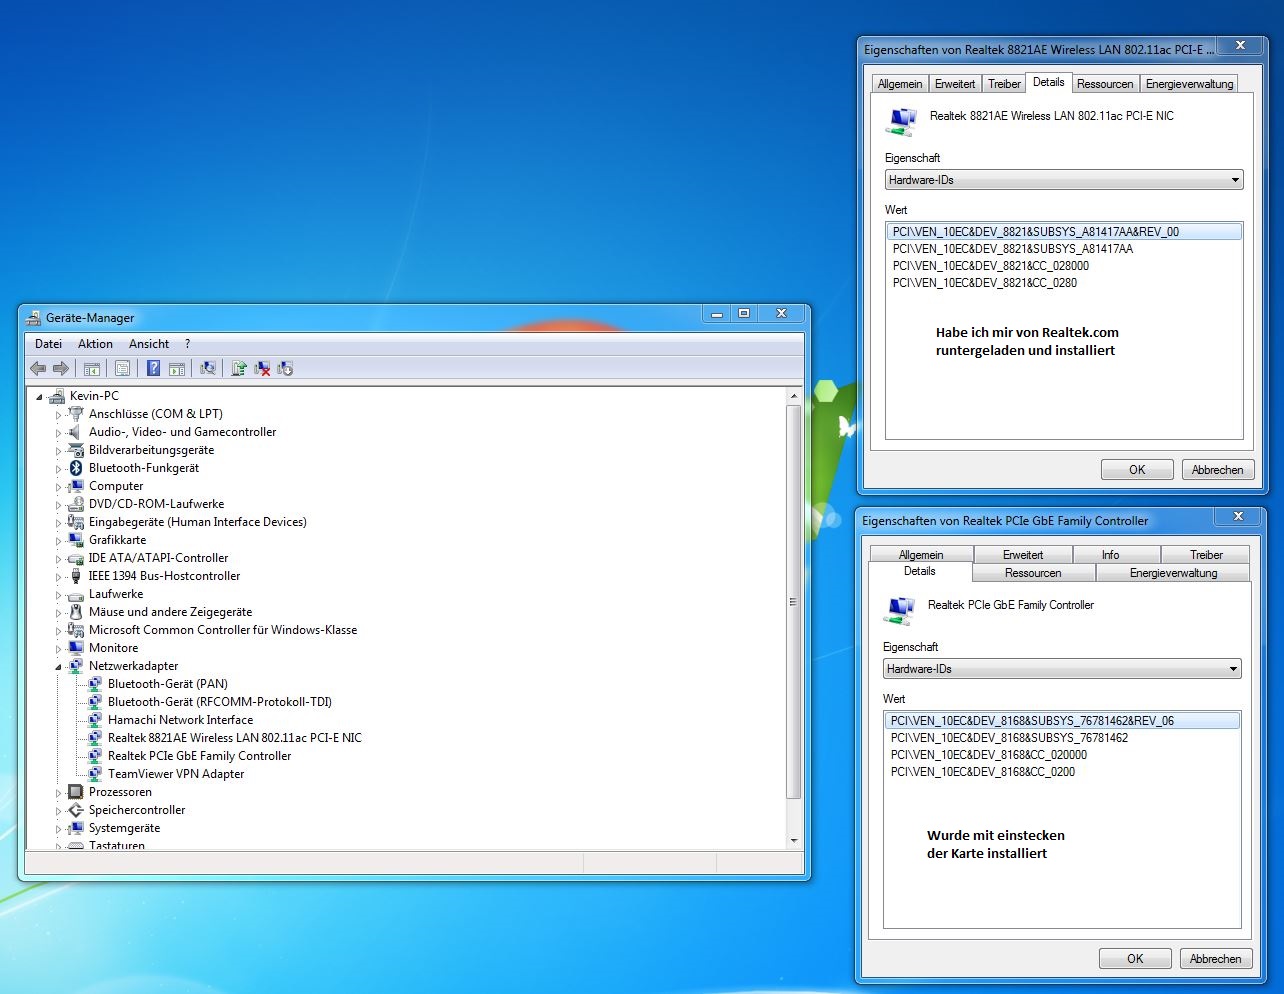Click the Bluetooth-Funkgerät icon

[76, 468]
